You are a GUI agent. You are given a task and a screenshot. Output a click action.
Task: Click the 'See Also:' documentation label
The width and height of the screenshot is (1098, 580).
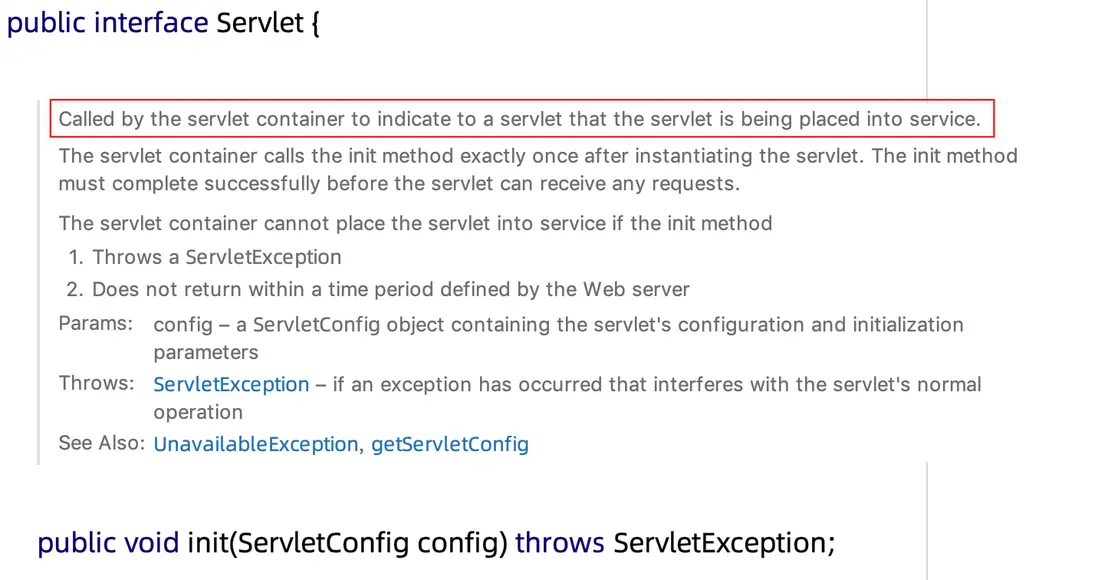click(102, 443)
